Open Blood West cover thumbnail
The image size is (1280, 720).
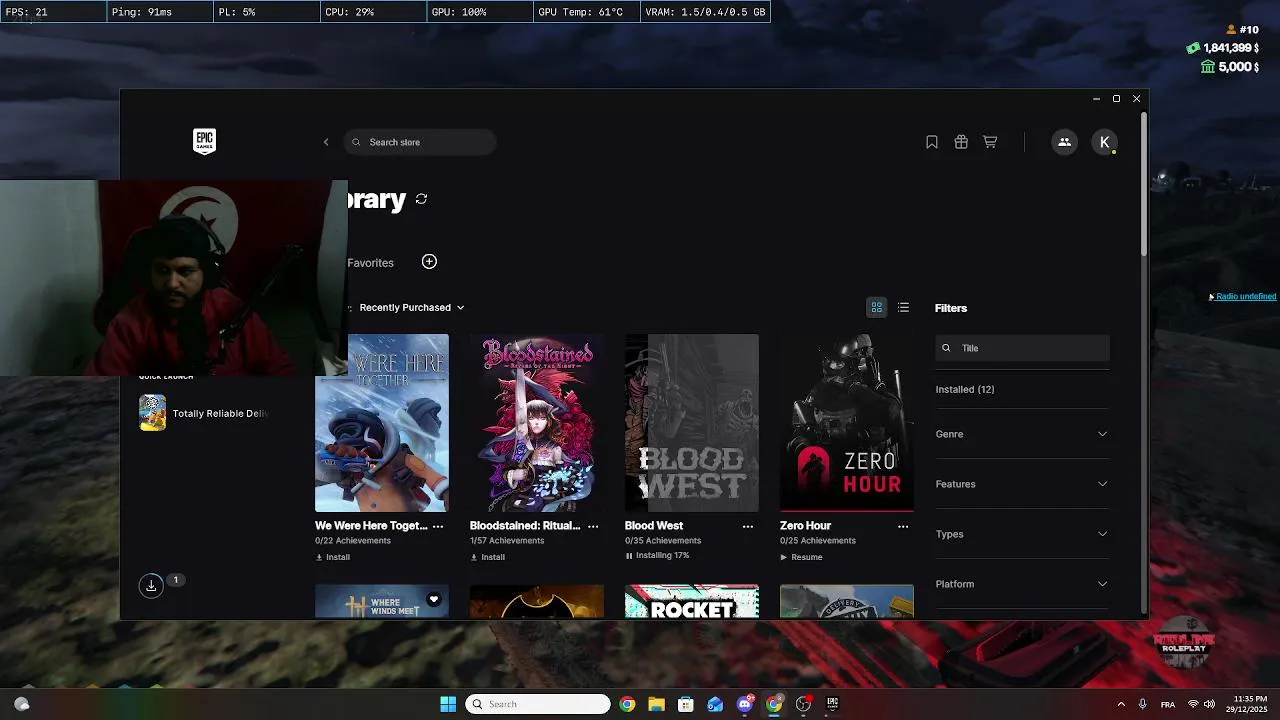(692, 423)
